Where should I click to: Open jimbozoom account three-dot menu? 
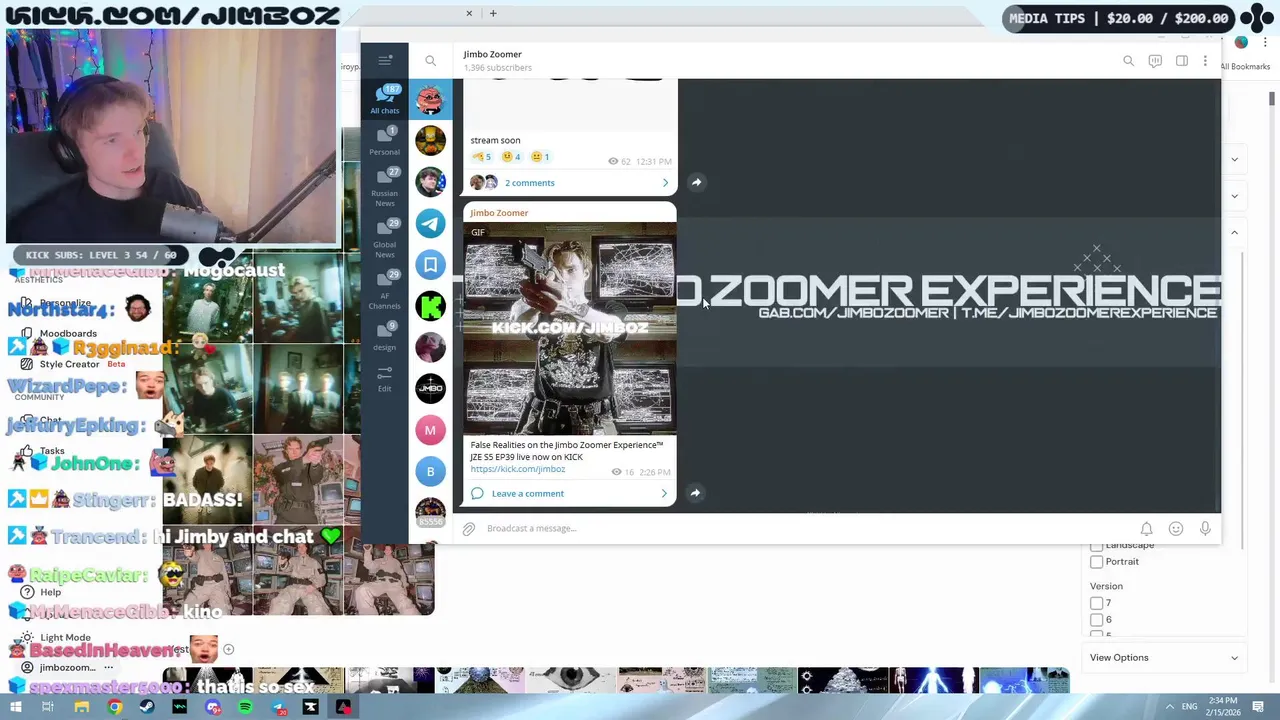point(108,667)
